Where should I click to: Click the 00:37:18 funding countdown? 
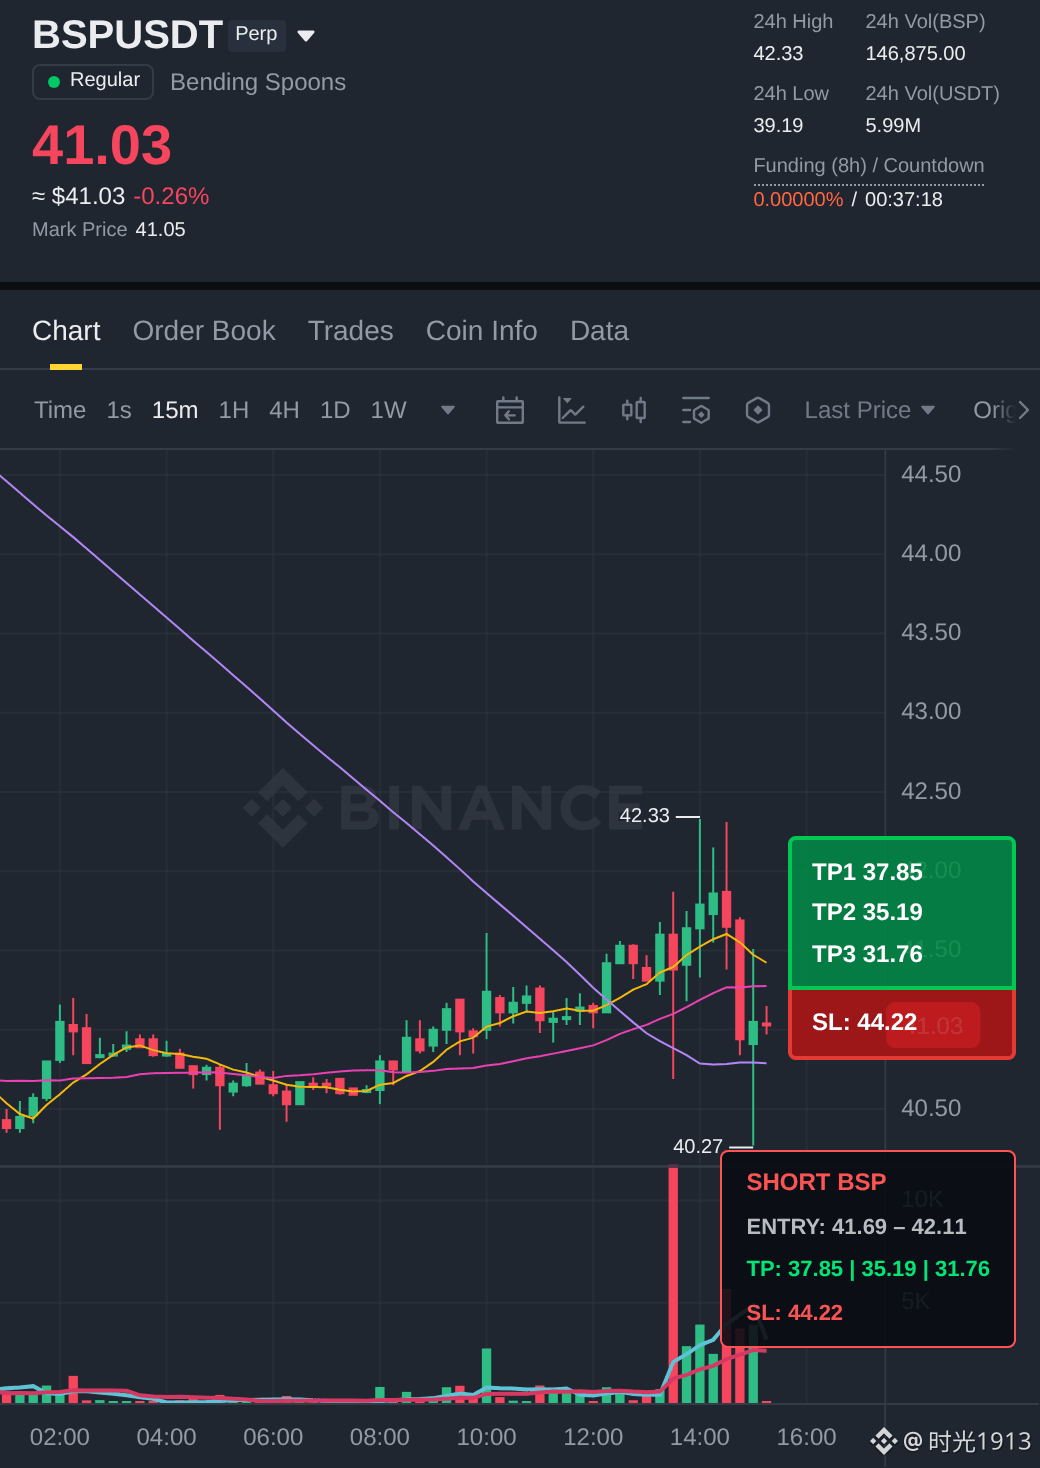tap(904, 199)
